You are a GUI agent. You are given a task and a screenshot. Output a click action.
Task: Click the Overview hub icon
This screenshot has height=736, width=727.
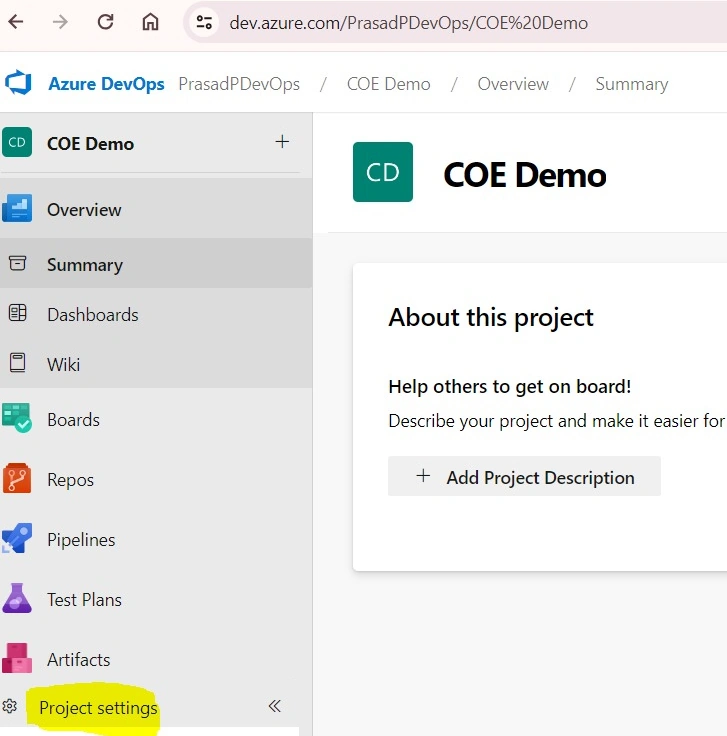point(17,208)
